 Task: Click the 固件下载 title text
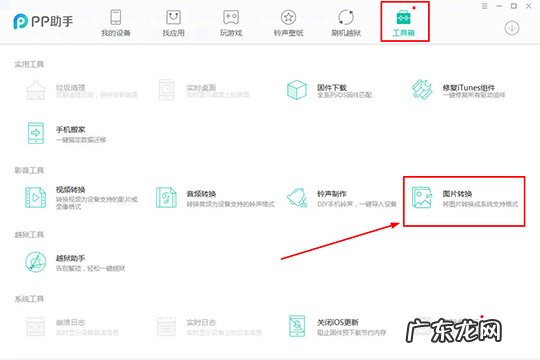[x=332, y=88]
